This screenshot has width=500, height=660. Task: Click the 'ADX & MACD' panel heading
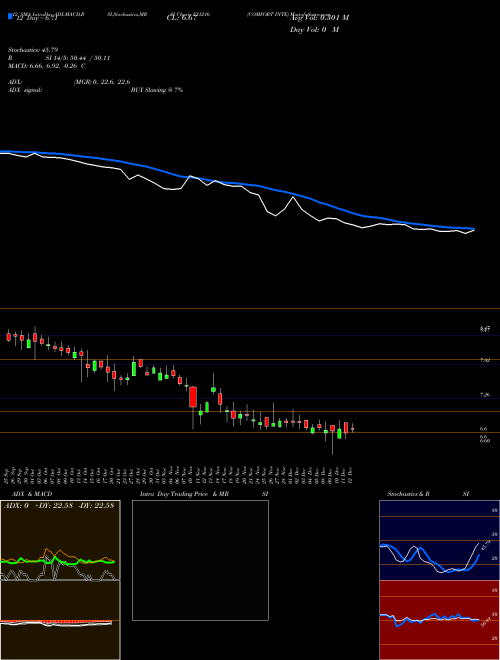32,494
